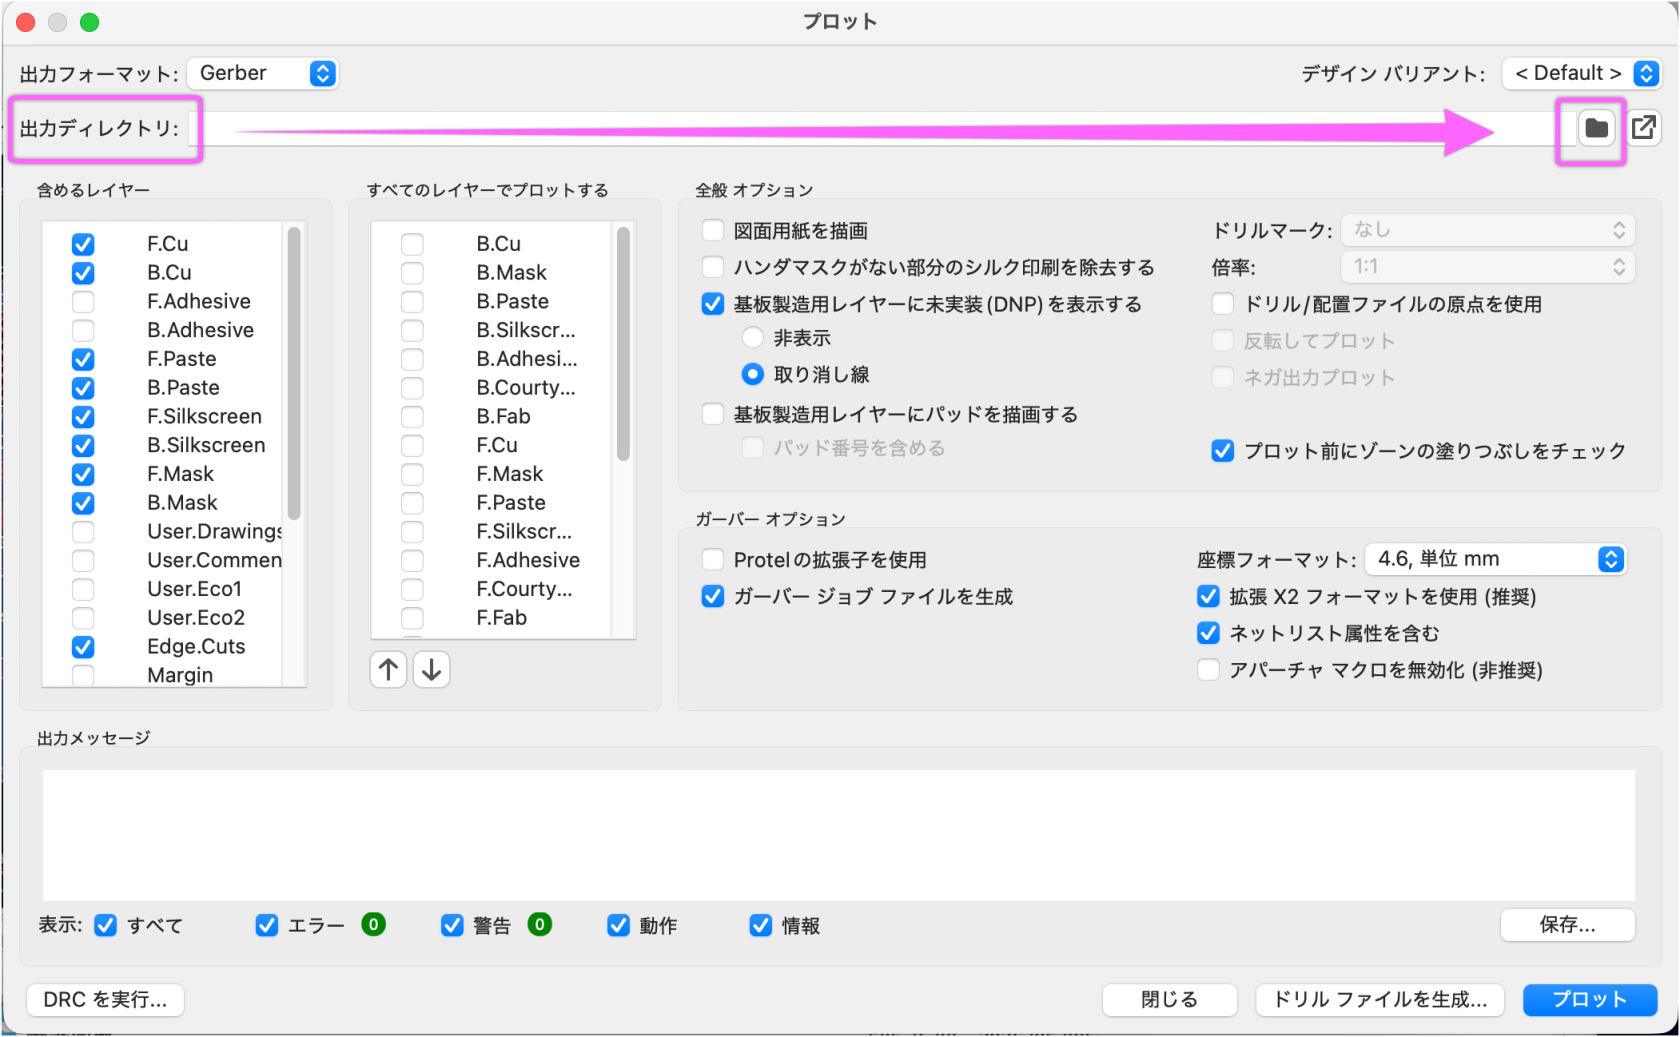1680x1037 pixels.
Task: Toggle the F.Silkscreen layer checkbox
Action: (x=83, y=417)
